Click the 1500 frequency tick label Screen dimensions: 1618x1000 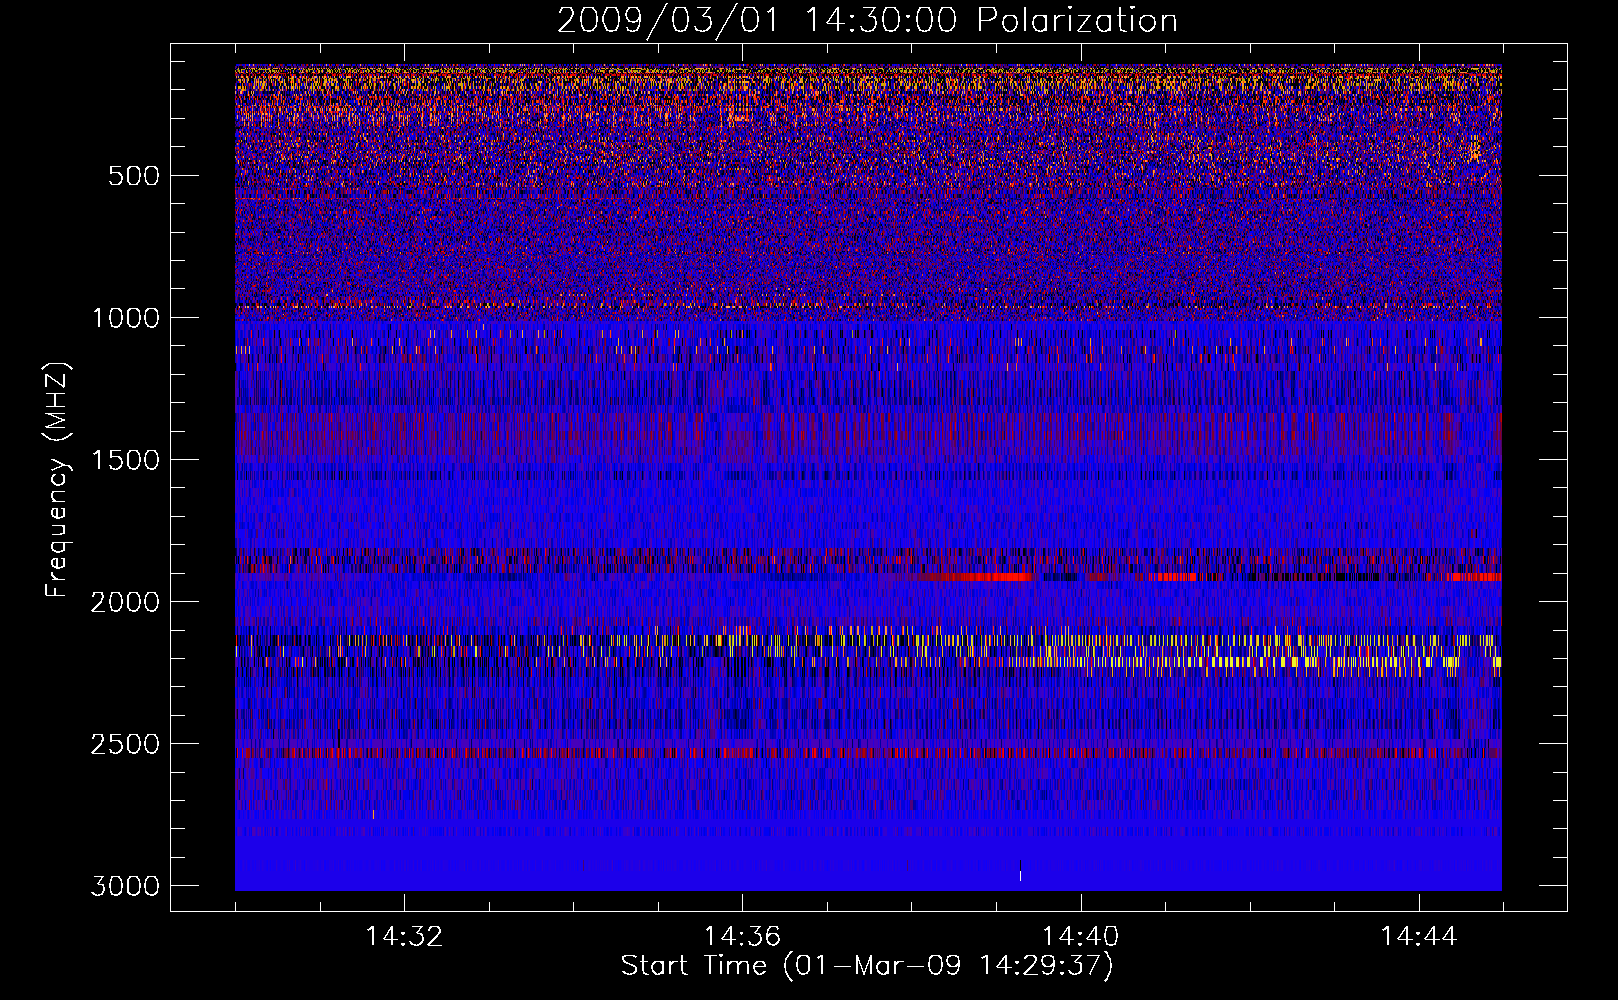coord(125,460)
